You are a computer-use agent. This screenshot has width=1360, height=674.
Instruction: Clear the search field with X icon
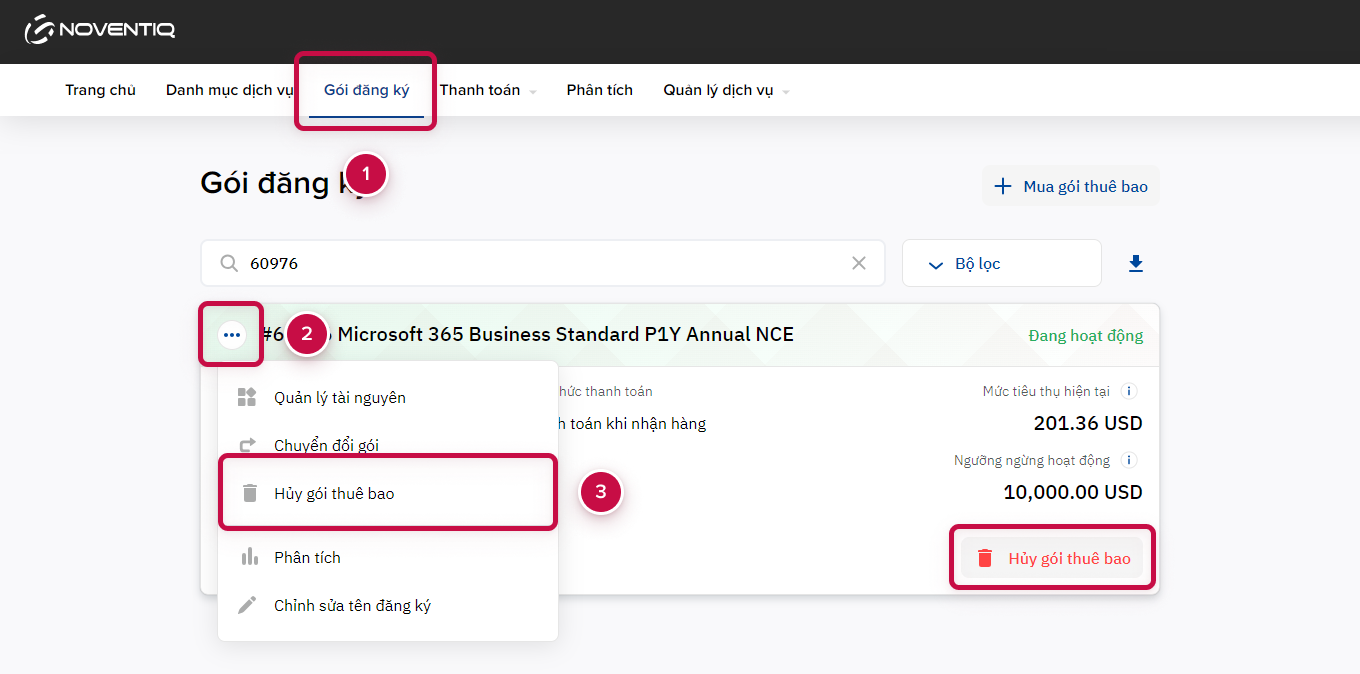pos(858,264)
